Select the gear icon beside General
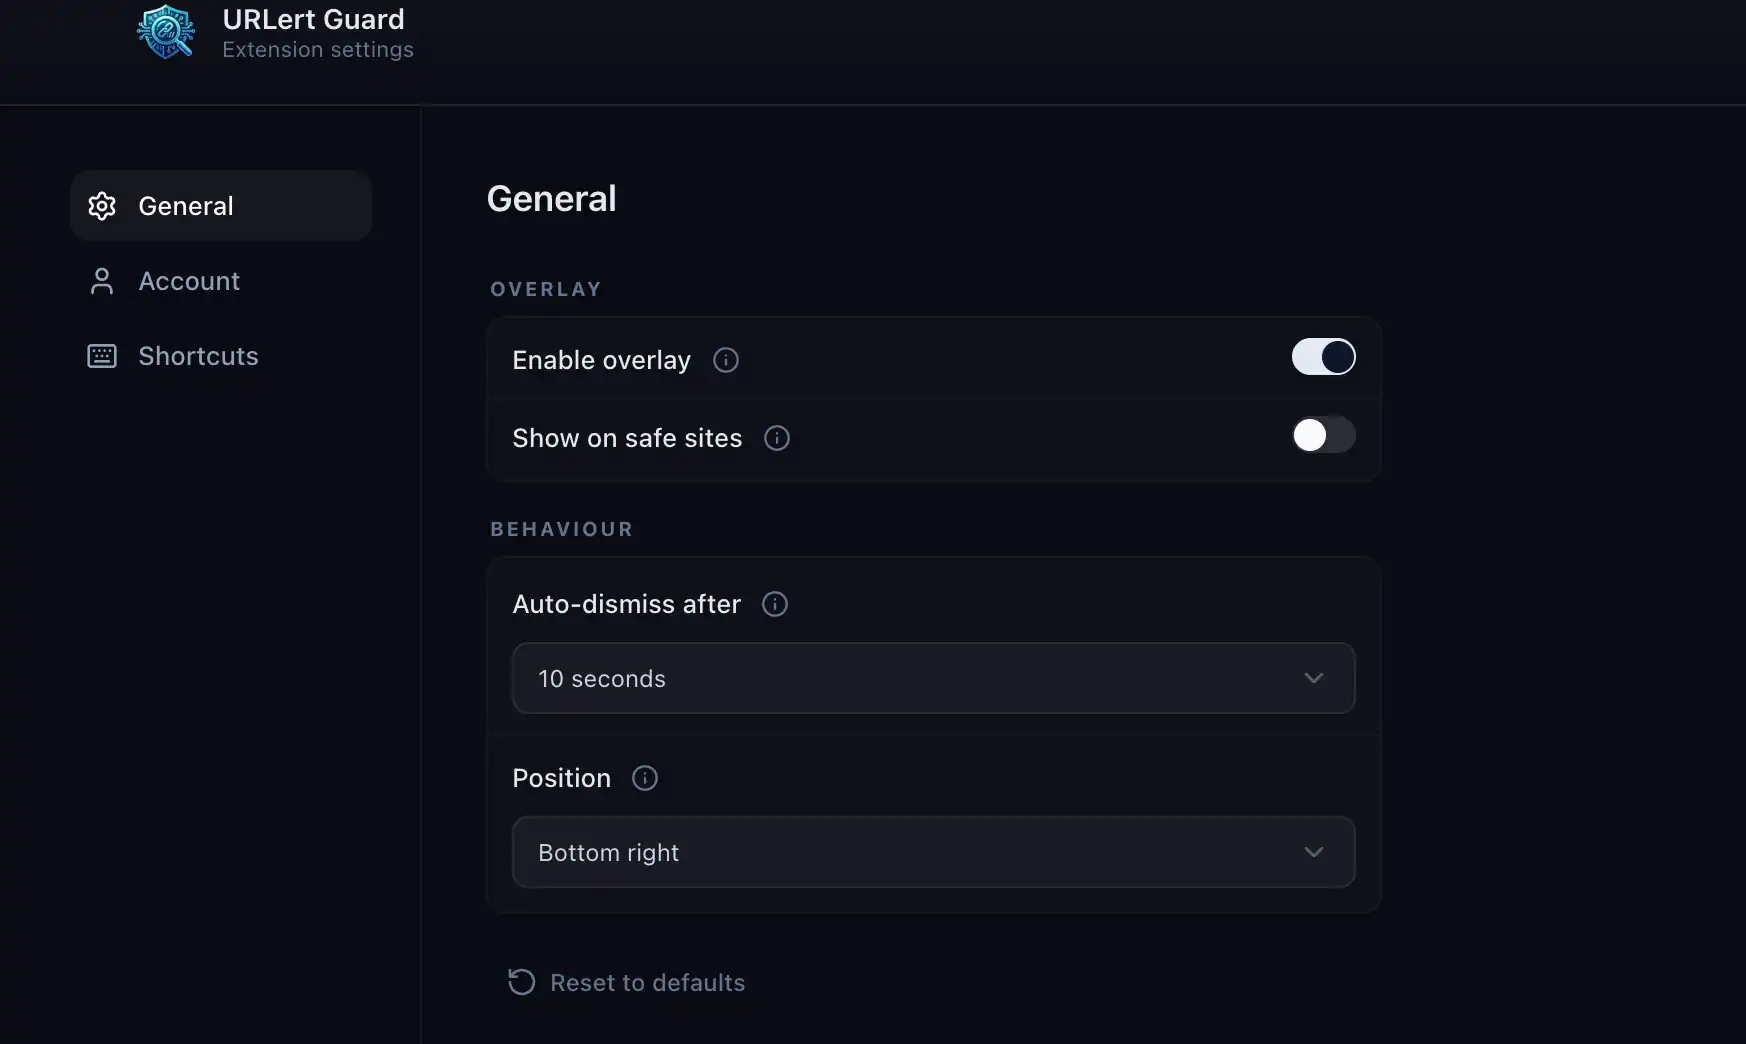The image size is (1746, 1044). pyautogui.click(x=102, y=206)
